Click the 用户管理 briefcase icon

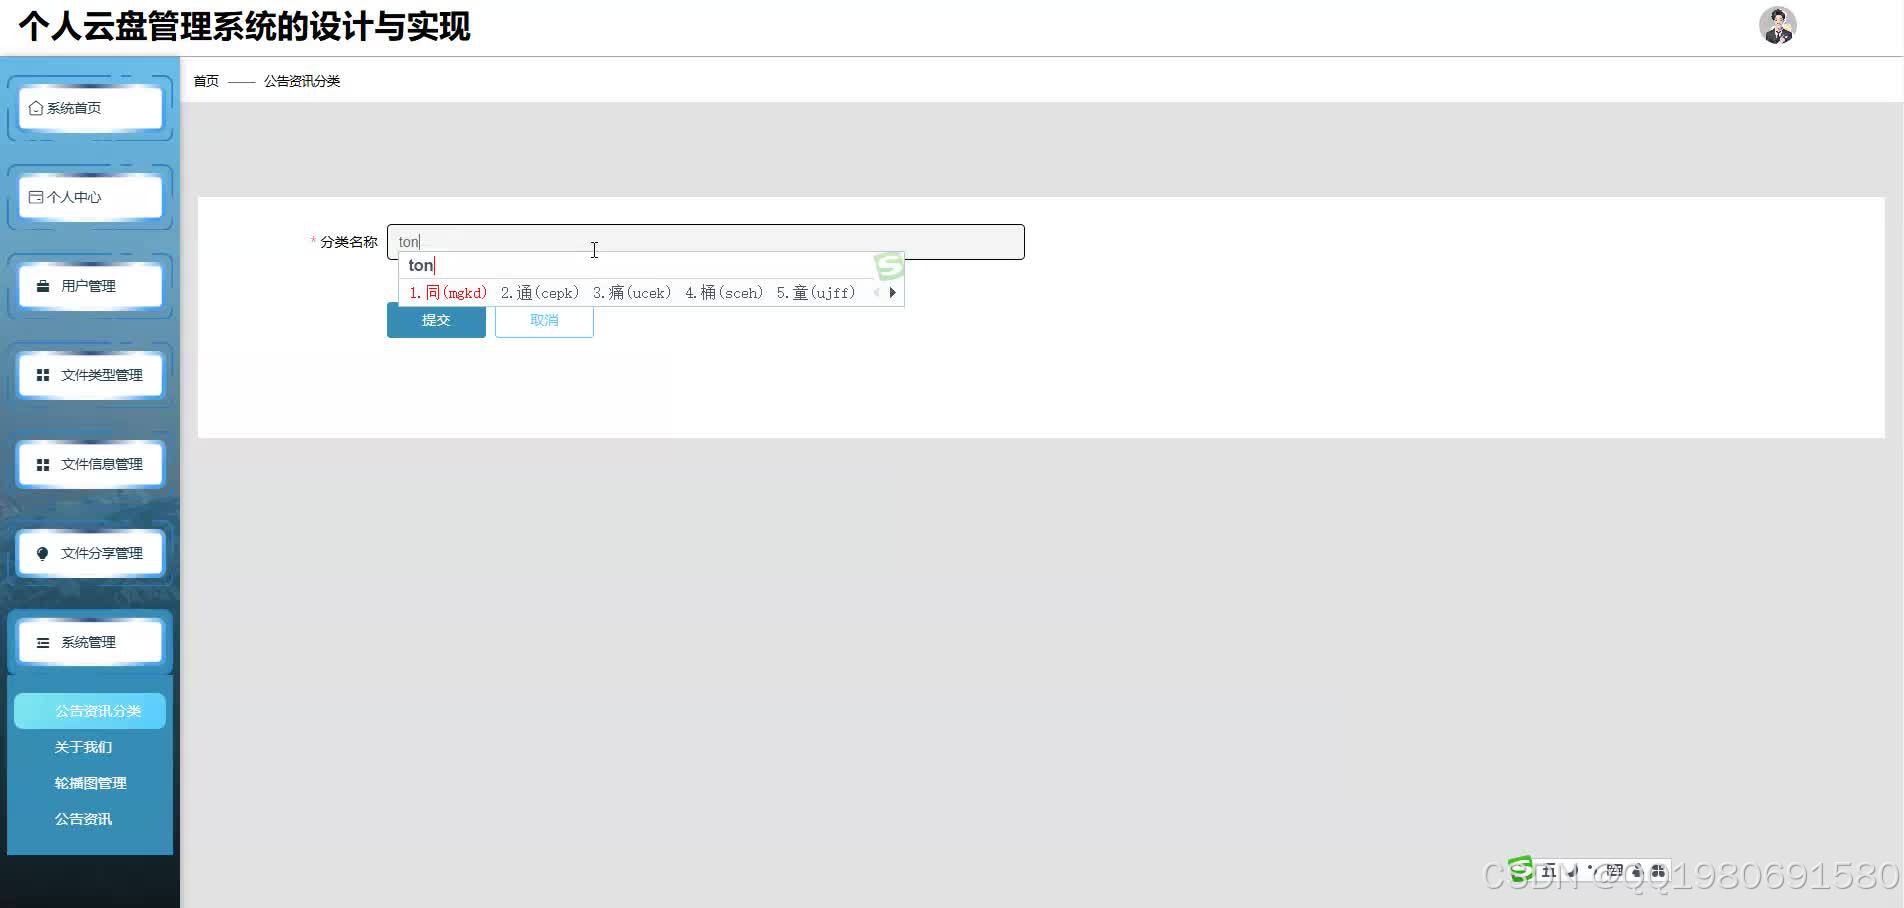pos(43,286)
